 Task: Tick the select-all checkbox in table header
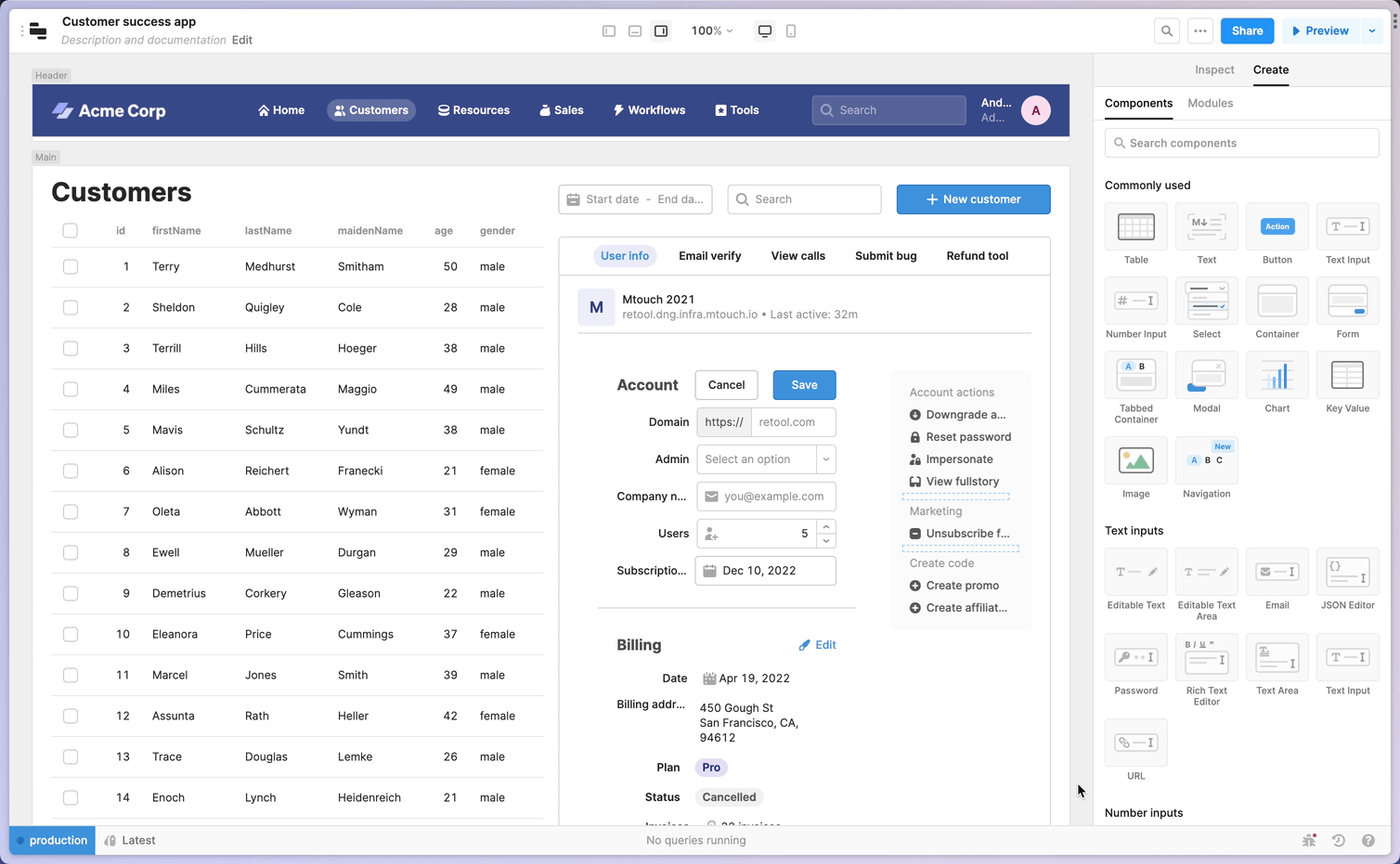pos(70,231)
